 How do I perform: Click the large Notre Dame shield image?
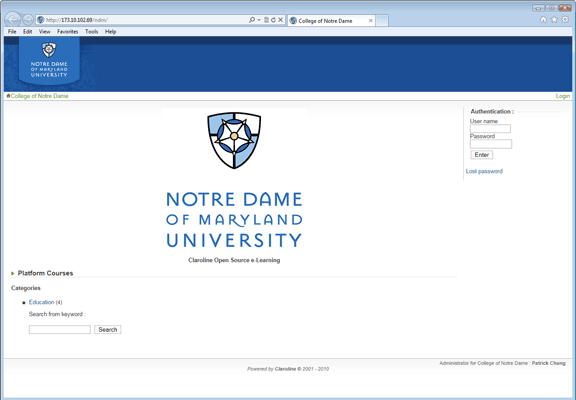[234, 141]
